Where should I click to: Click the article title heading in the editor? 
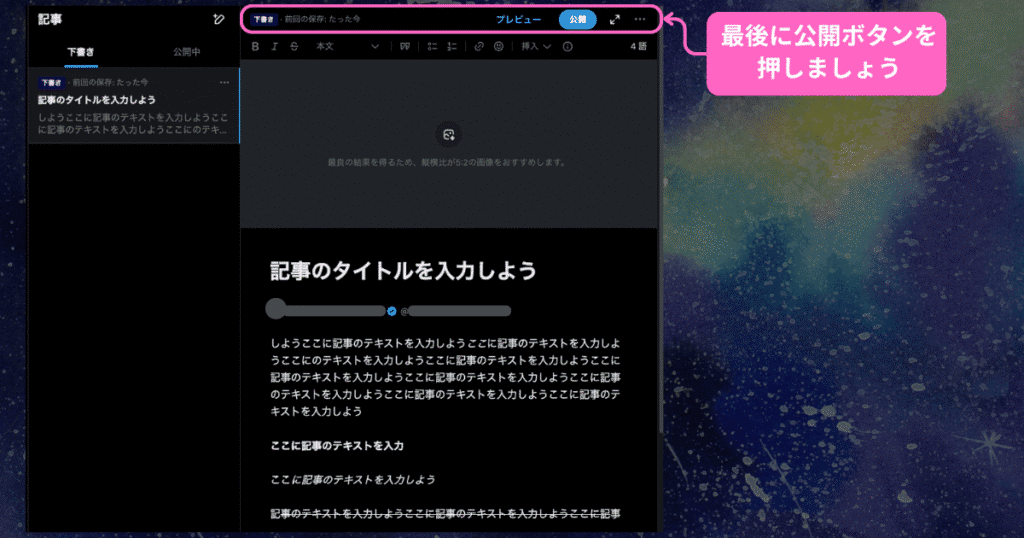tap(403, 270)
